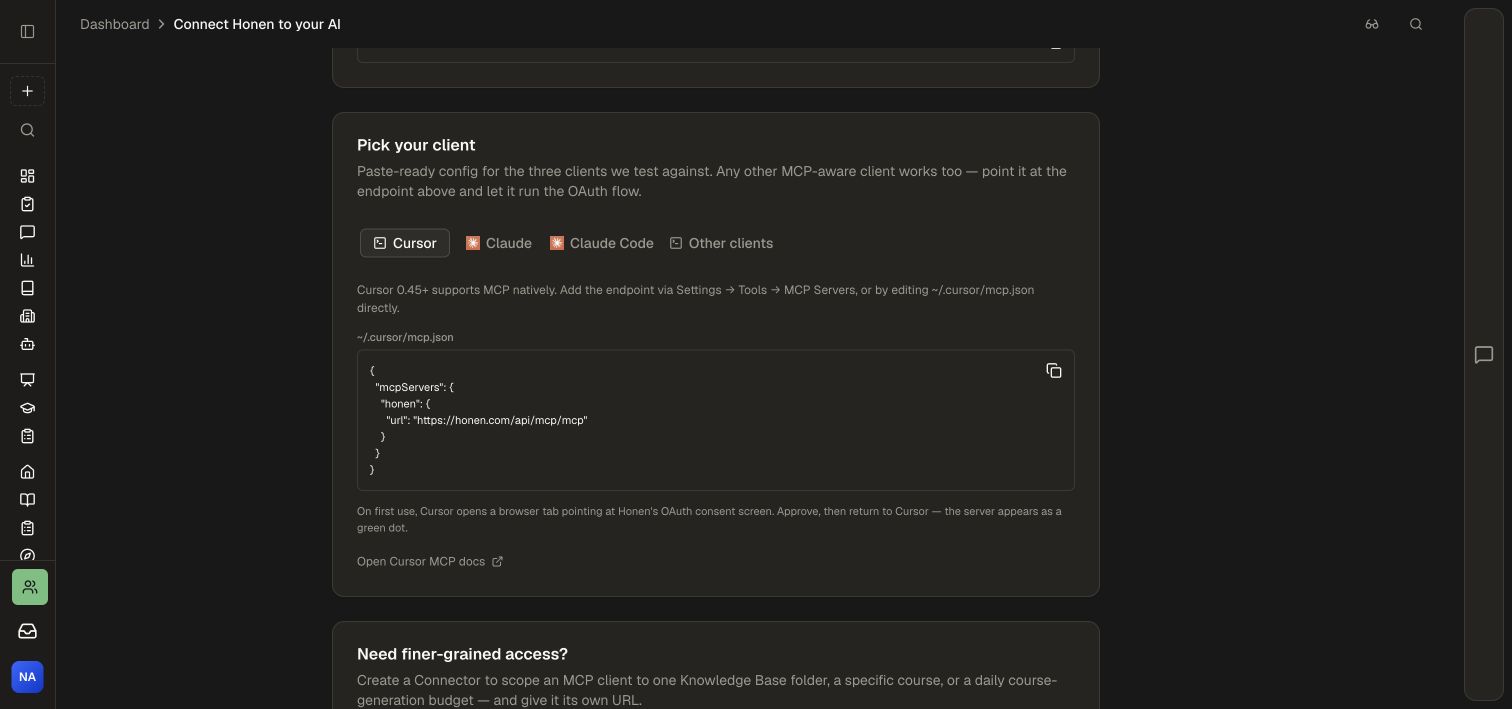Open the home house icon in sidebar

pos(27,472)
